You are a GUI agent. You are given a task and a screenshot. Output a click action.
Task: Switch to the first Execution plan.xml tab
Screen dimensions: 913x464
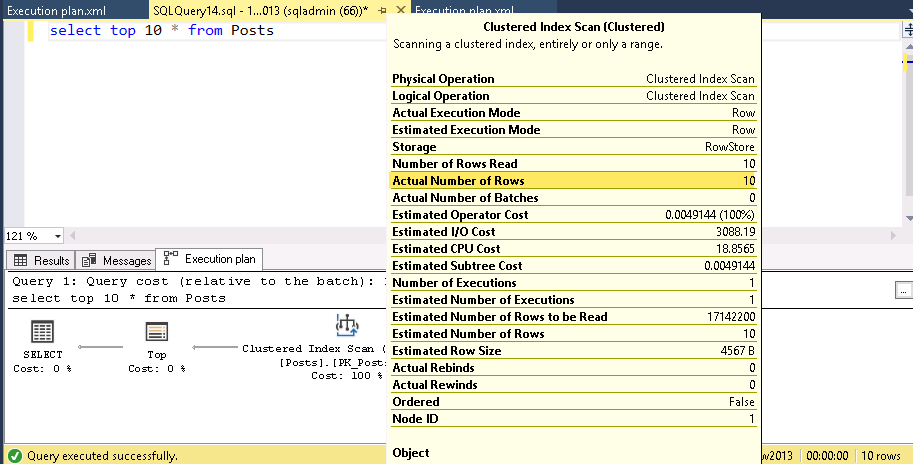[56, 10]
